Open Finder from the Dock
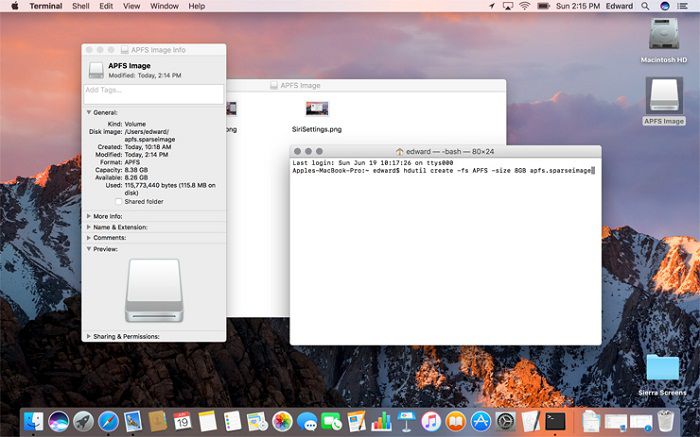The width and height of the screenshot is (700, 437). (34, 421)
